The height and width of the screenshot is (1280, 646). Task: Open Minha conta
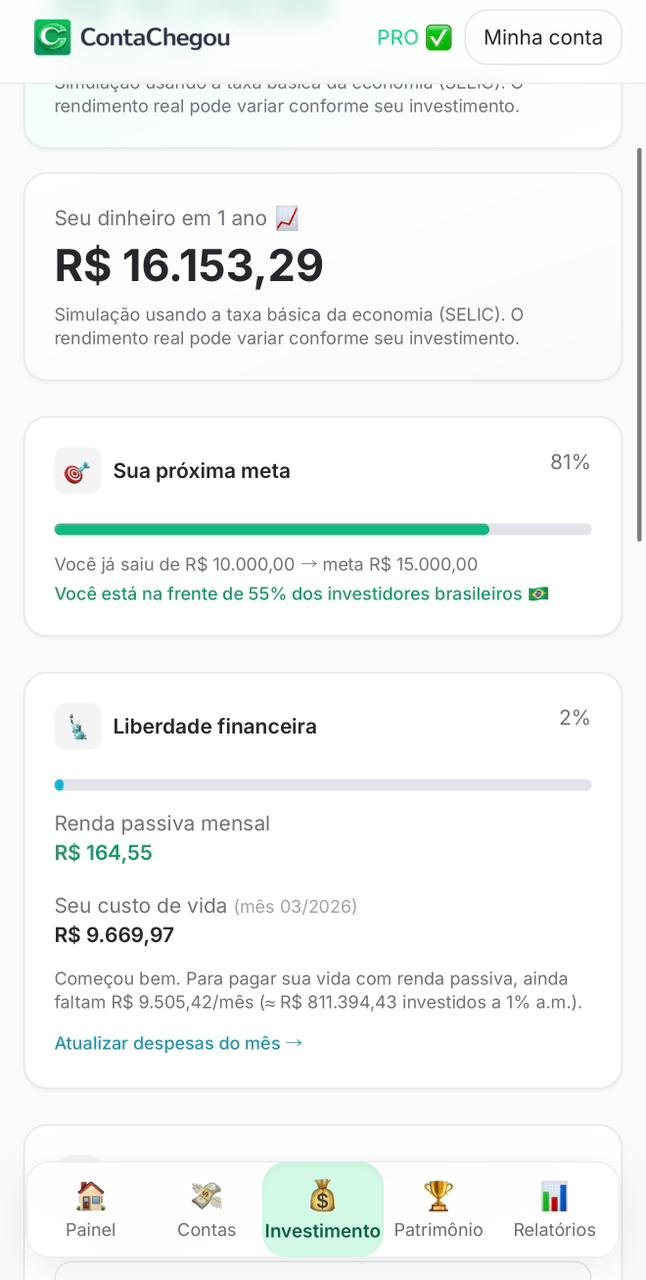point(542,37)
